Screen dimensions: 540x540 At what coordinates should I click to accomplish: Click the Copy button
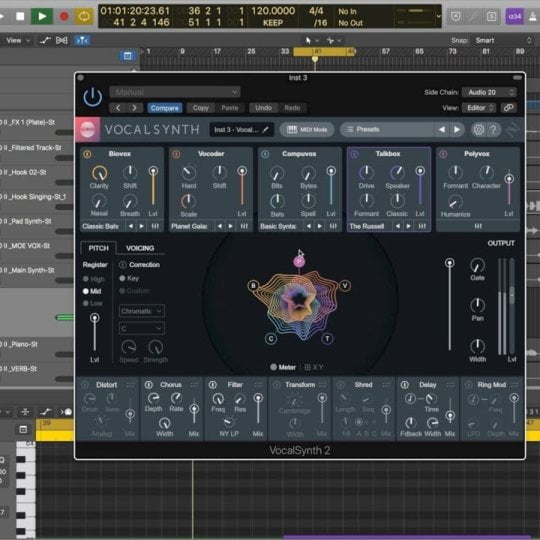pyautogui.click(x=200, y=108)
